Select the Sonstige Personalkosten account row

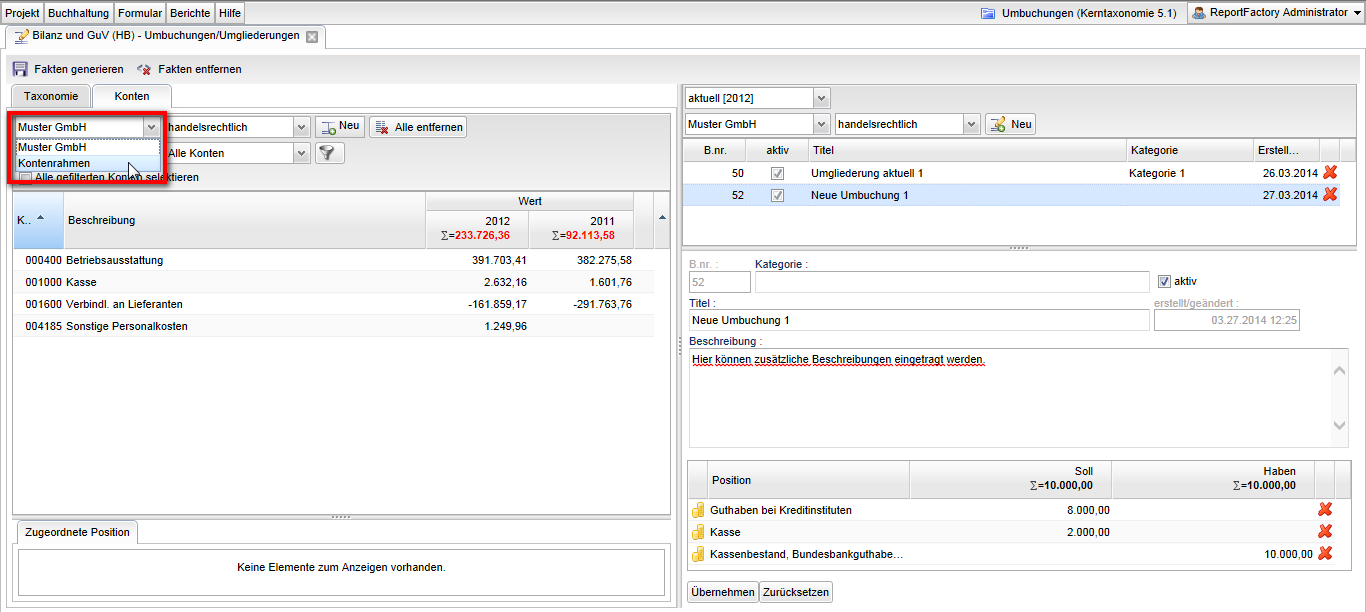tap(334, 326)
